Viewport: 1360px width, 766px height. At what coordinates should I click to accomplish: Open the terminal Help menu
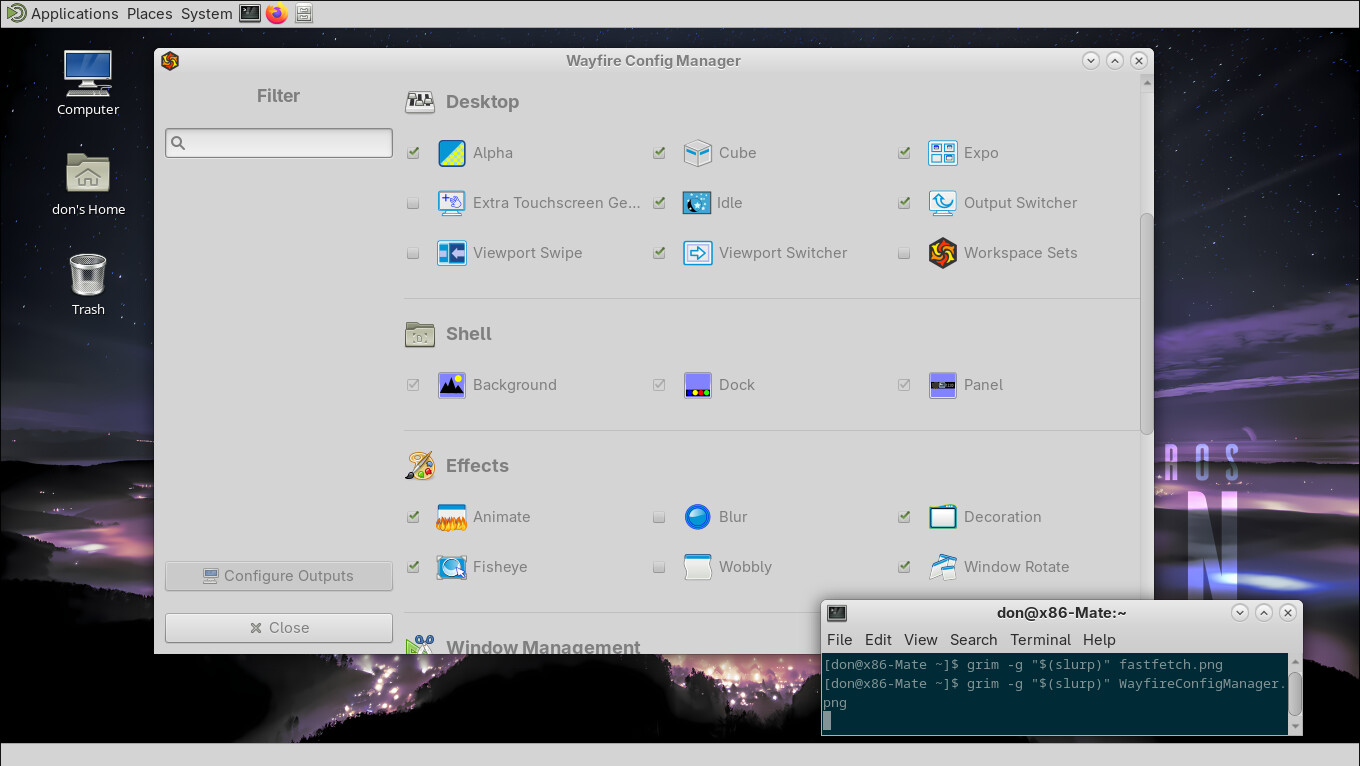coord(1099,640)
